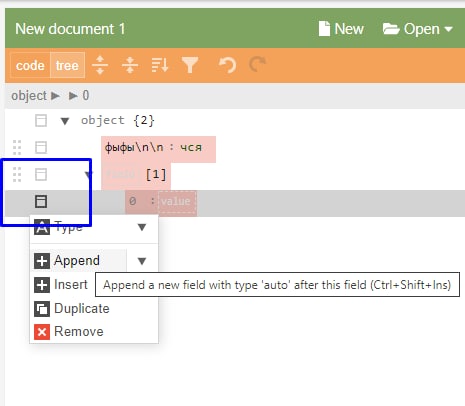
Task: Open the Open dropdown menu
Action: click(418, 29)
